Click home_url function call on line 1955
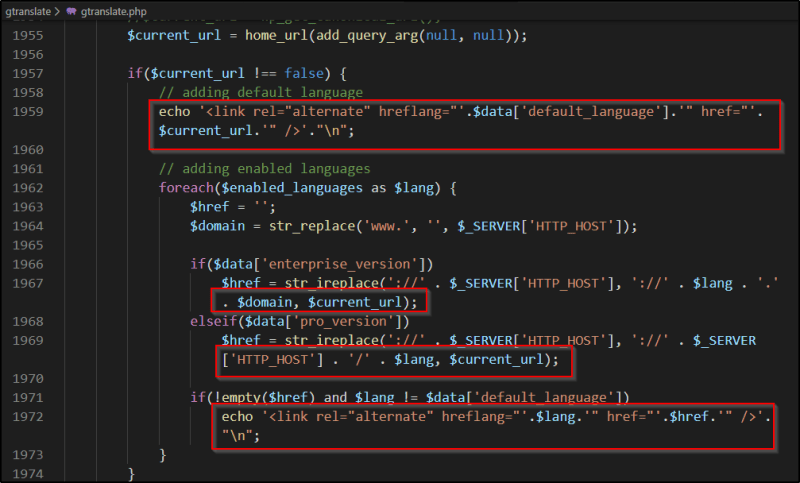 point(276,35)
